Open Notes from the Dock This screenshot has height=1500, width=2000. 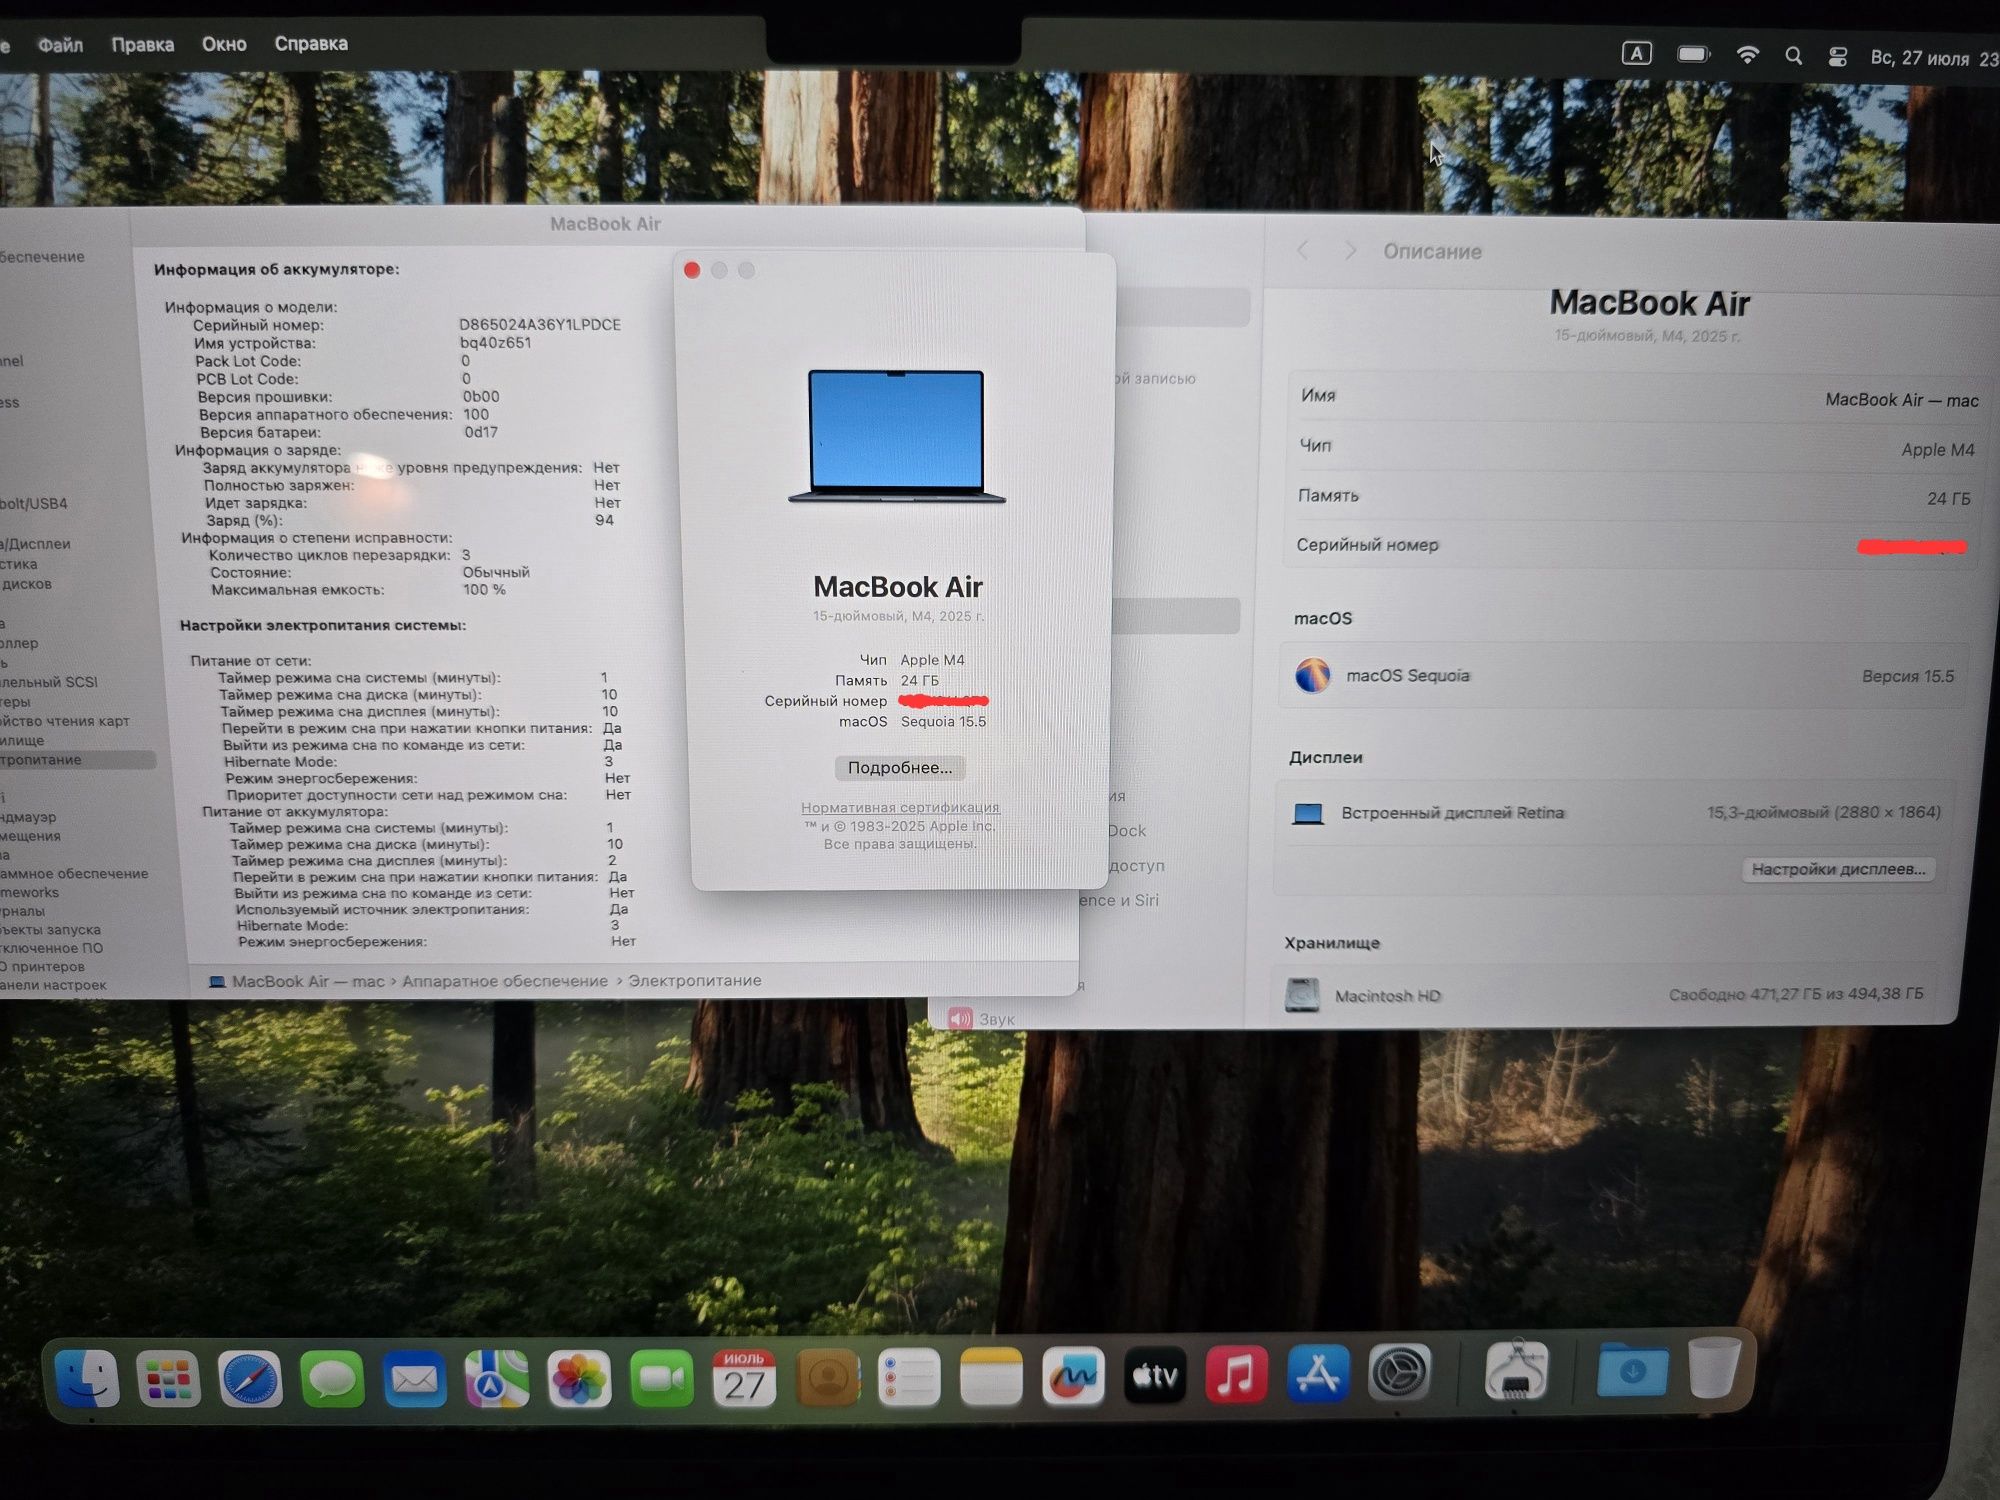tap(991, 1379)
